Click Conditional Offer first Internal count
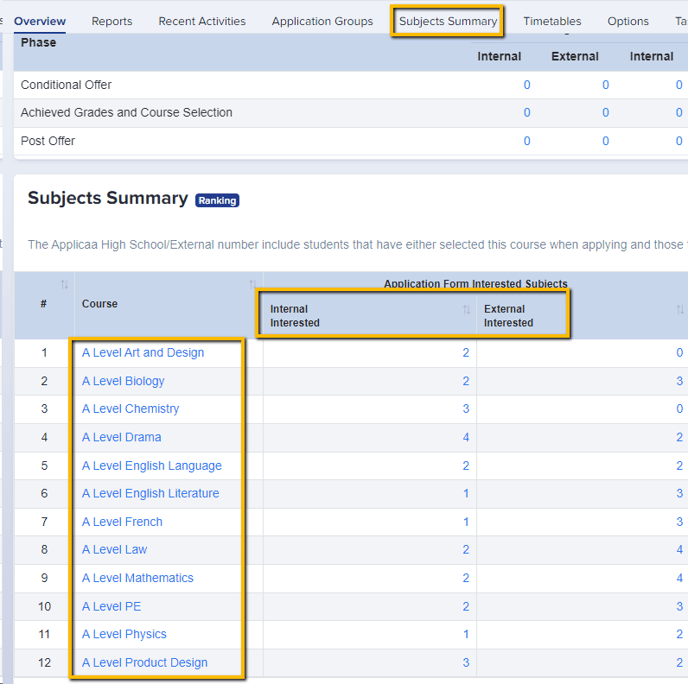The height and width of the screenshot is (684, 688). 527,85
